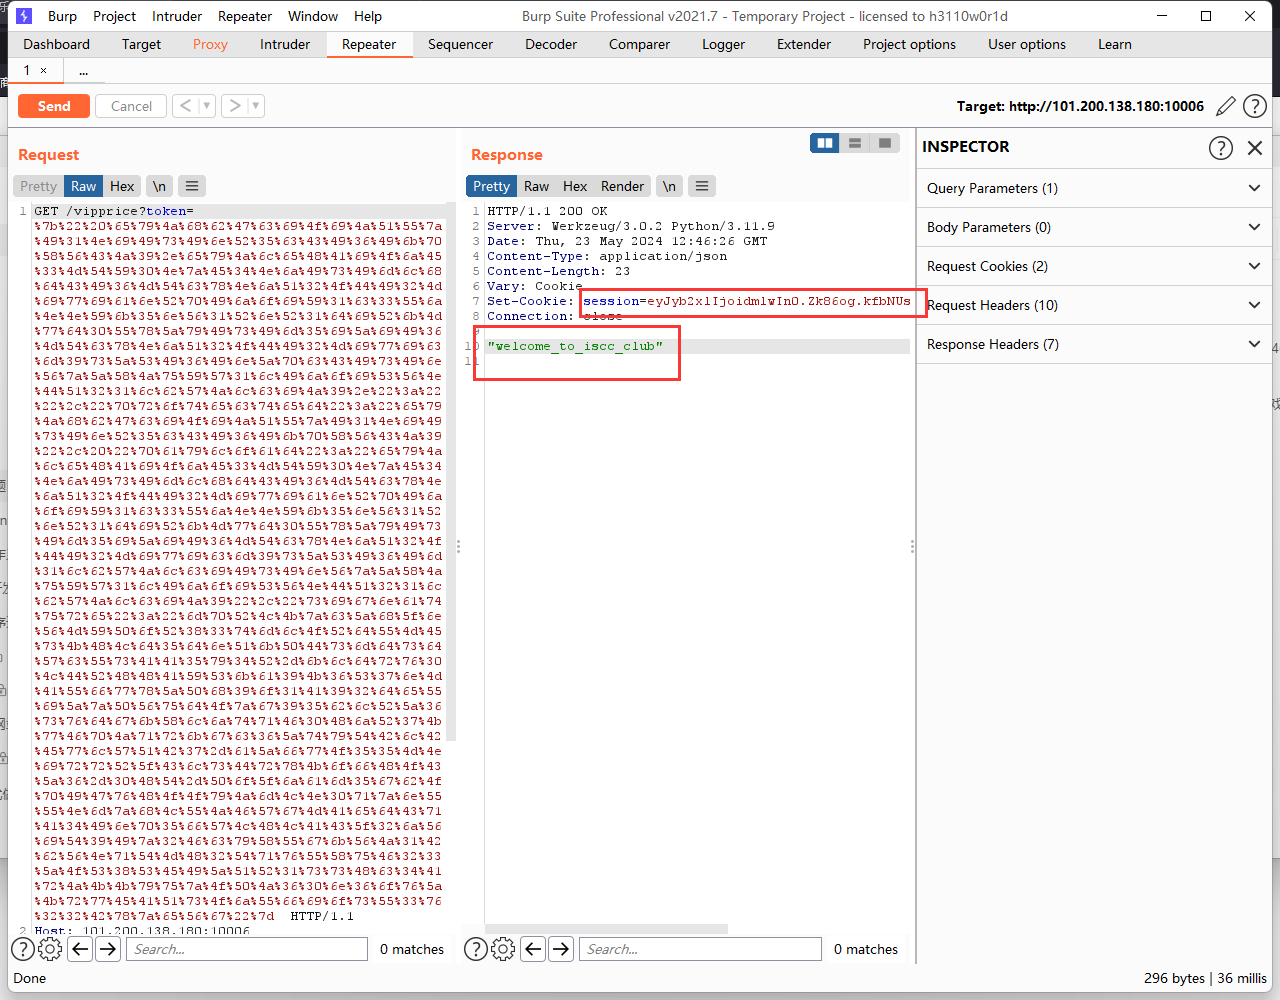The height and width of the screenshot is (1000, 1280).
Task: Close the Inspector panel
Action: point(1255,148)
